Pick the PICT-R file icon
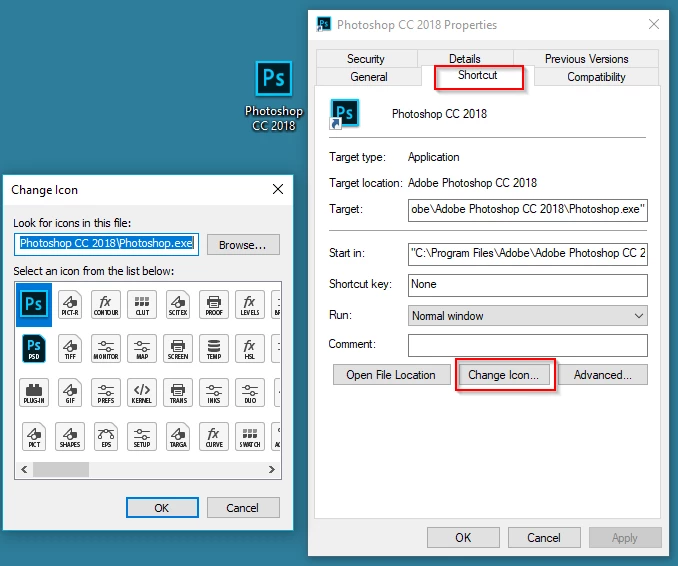This screenshot has width=678, height=566. (x=70, y=304)
